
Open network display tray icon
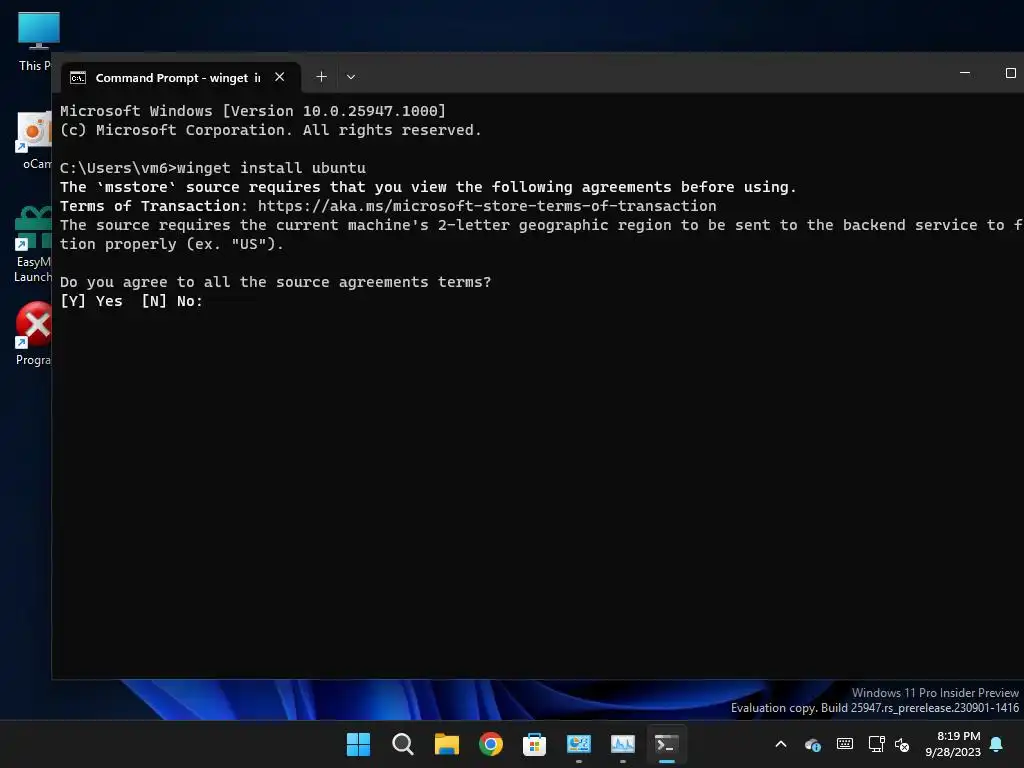(876, 744)
